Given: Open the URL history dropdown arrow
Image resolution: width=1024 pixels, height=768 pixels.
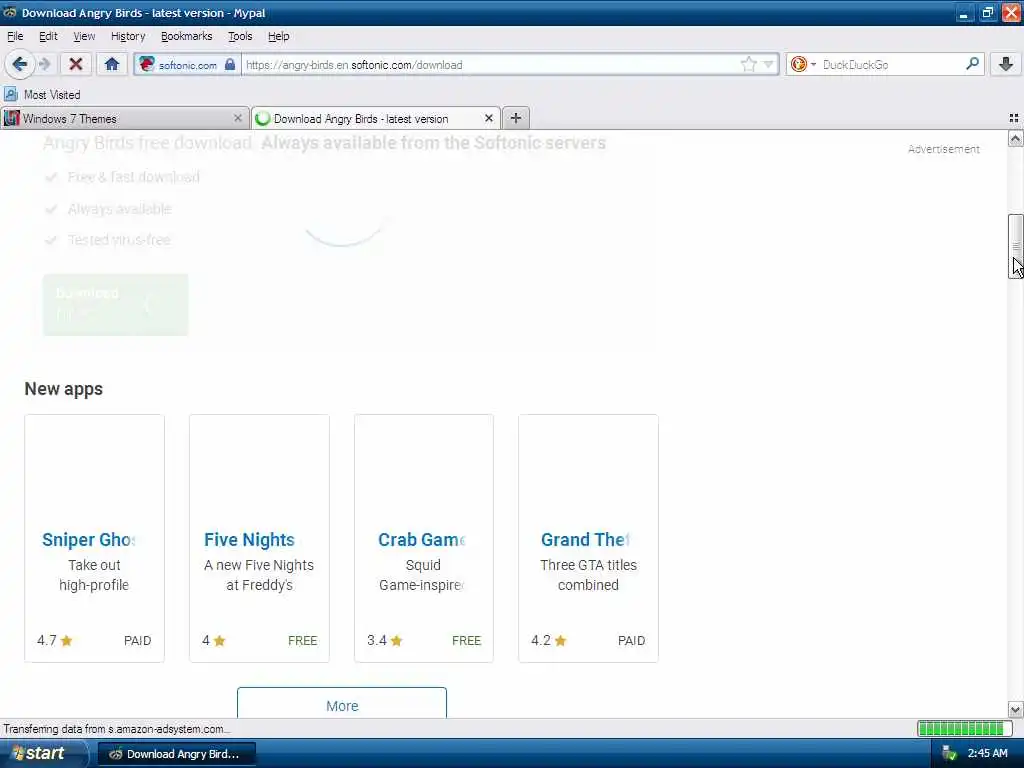Looking at the screenshot, I should (769, 64).
